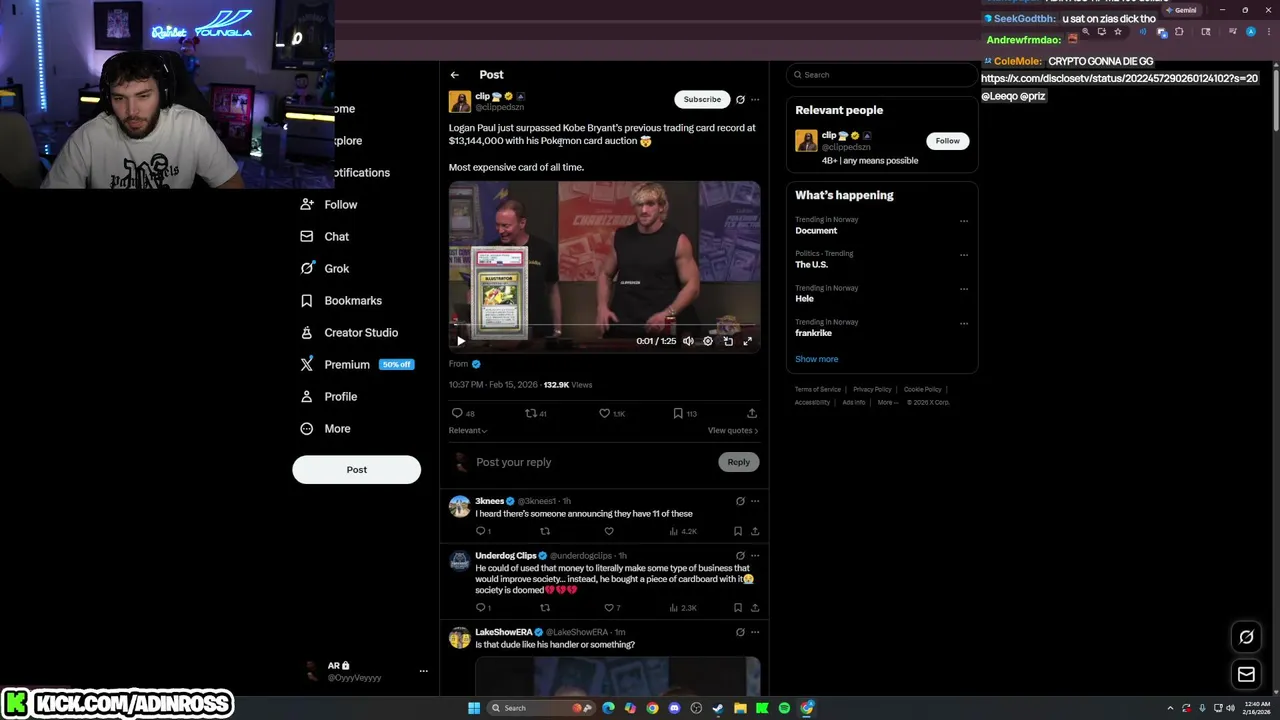This screenshot has height=720, width=1280.
Task: Open Underdog Clips reply's more options
Action: (755, 556)
